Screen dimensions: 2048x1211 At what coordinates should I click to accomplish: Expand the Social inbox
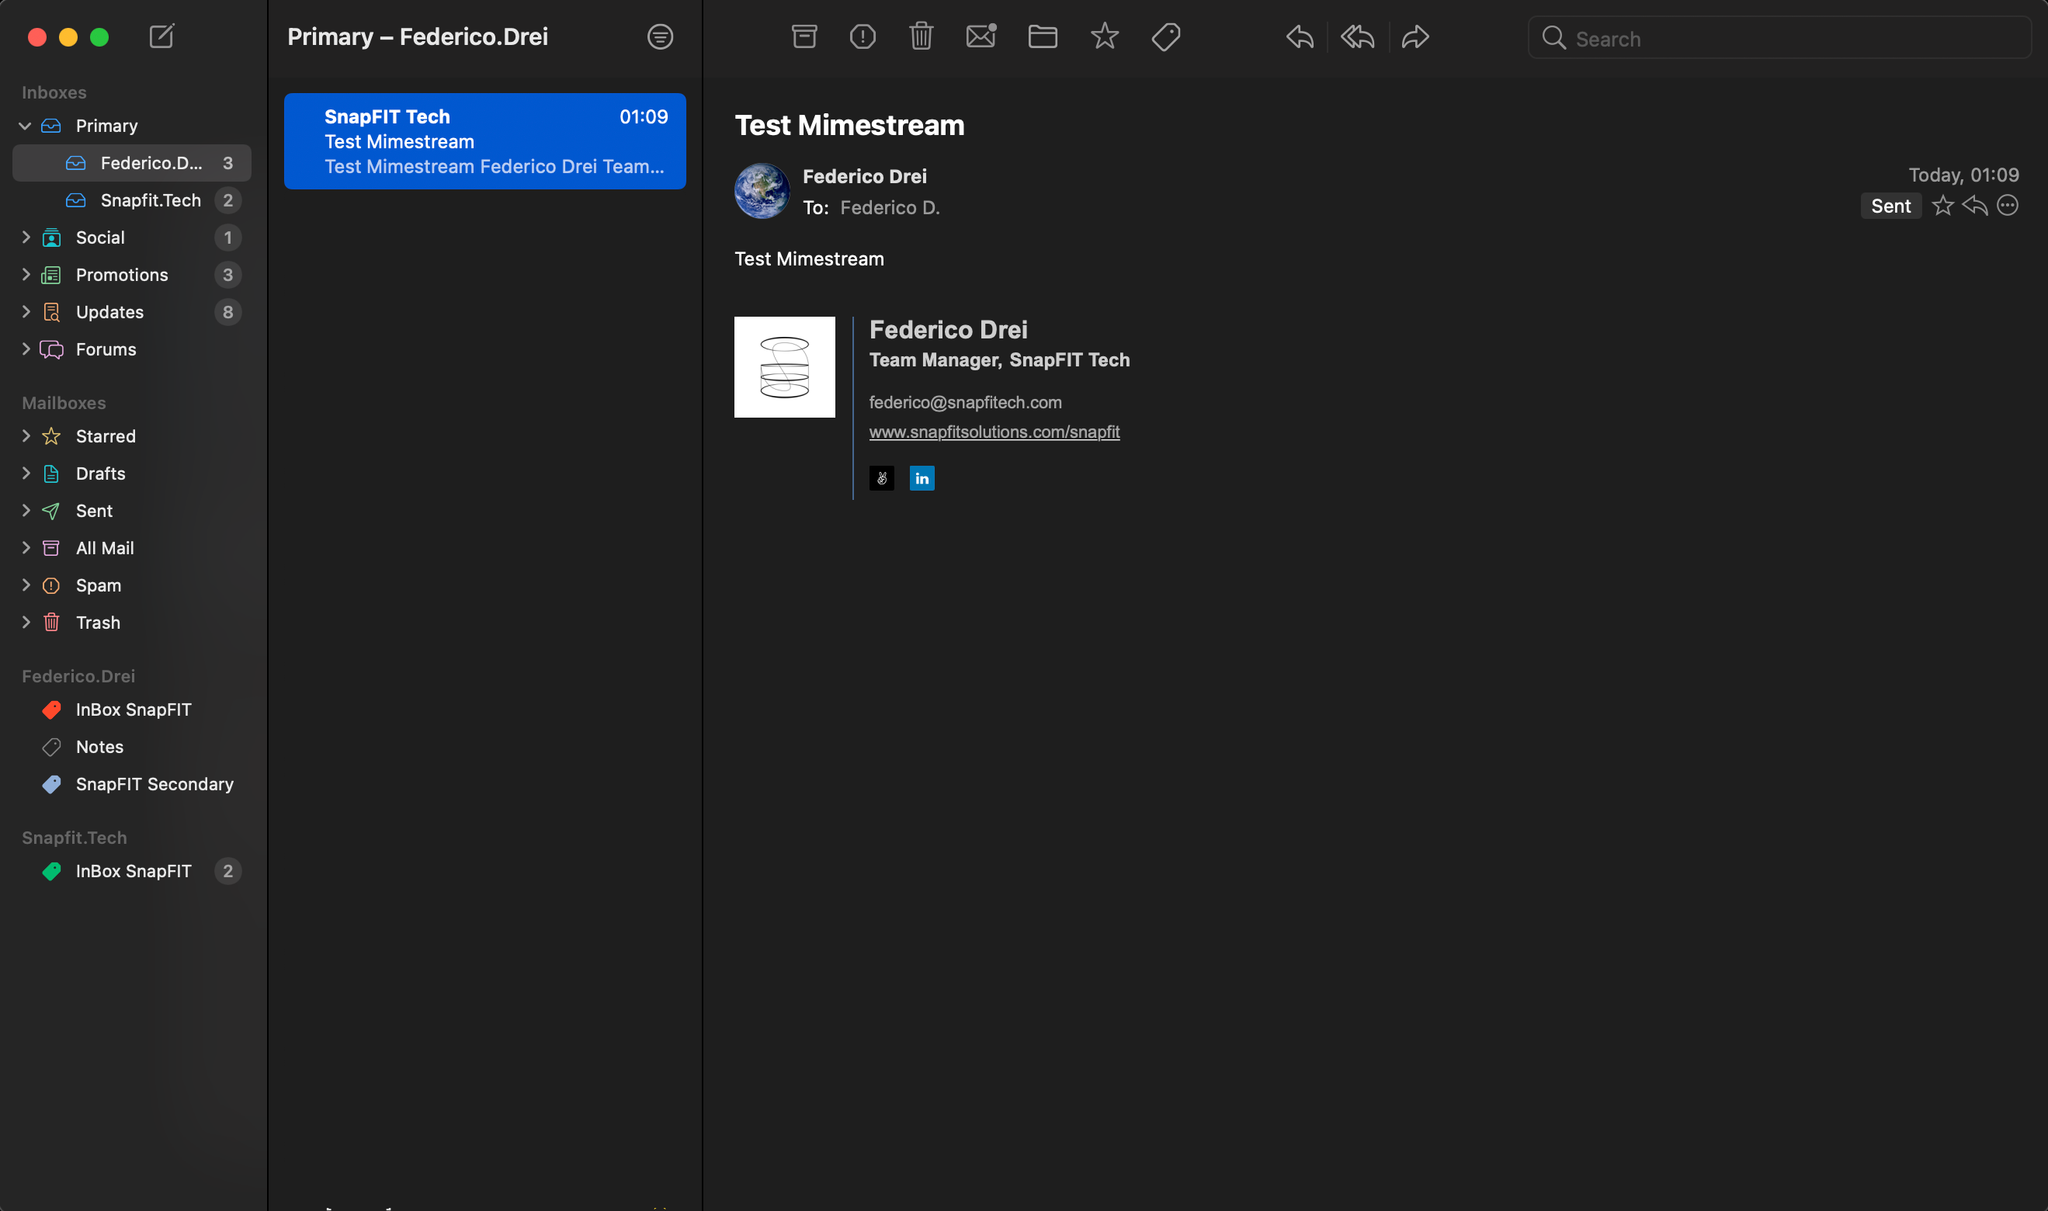pos(25,238)
